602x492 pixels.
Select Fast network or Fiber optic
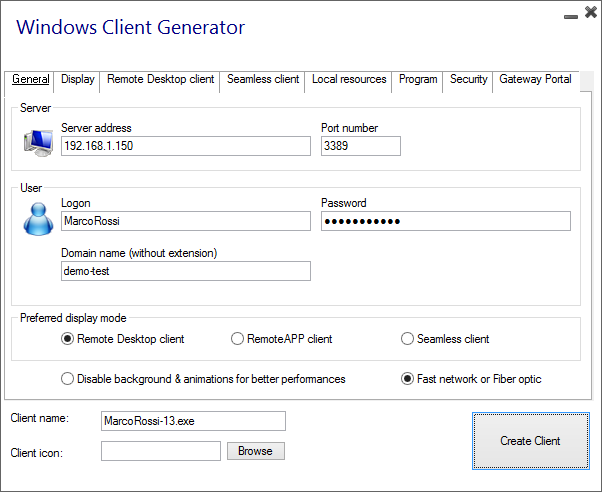point(408,379)
